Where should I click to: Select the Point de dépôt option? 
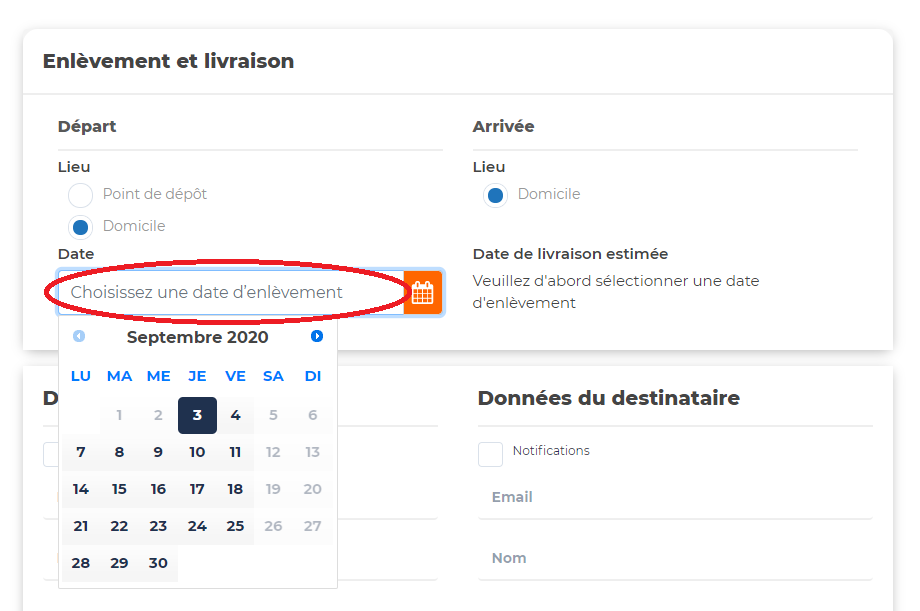point(81,195)
